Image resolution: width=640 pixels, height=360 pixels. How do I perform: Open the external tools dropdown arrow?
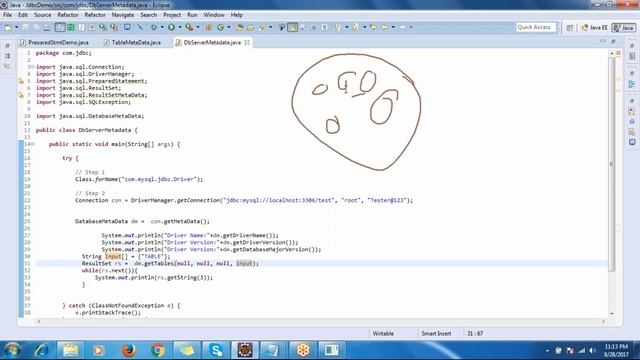[x=198, y=27]
